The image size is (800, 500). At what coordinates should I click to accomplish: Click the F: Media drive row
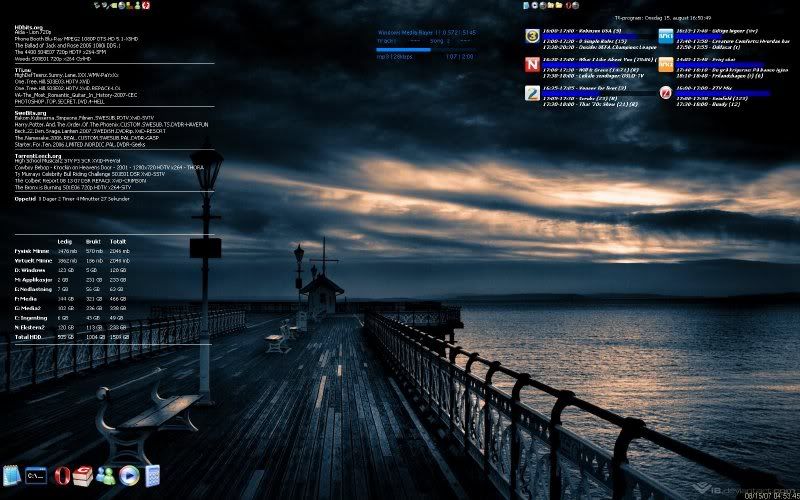click(x=70, y=299)
